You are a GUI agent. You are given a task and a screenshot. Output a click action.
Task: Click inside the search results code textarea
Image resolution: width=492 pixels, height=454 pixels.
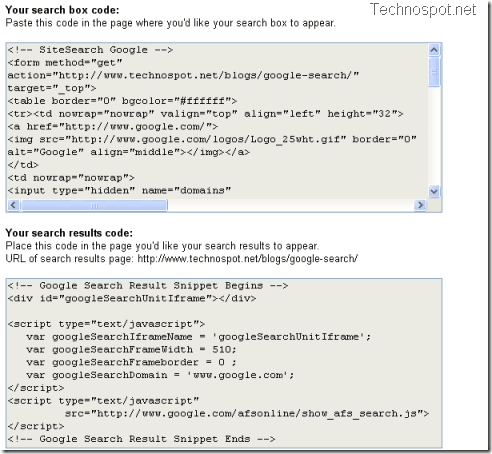(224, 363)
